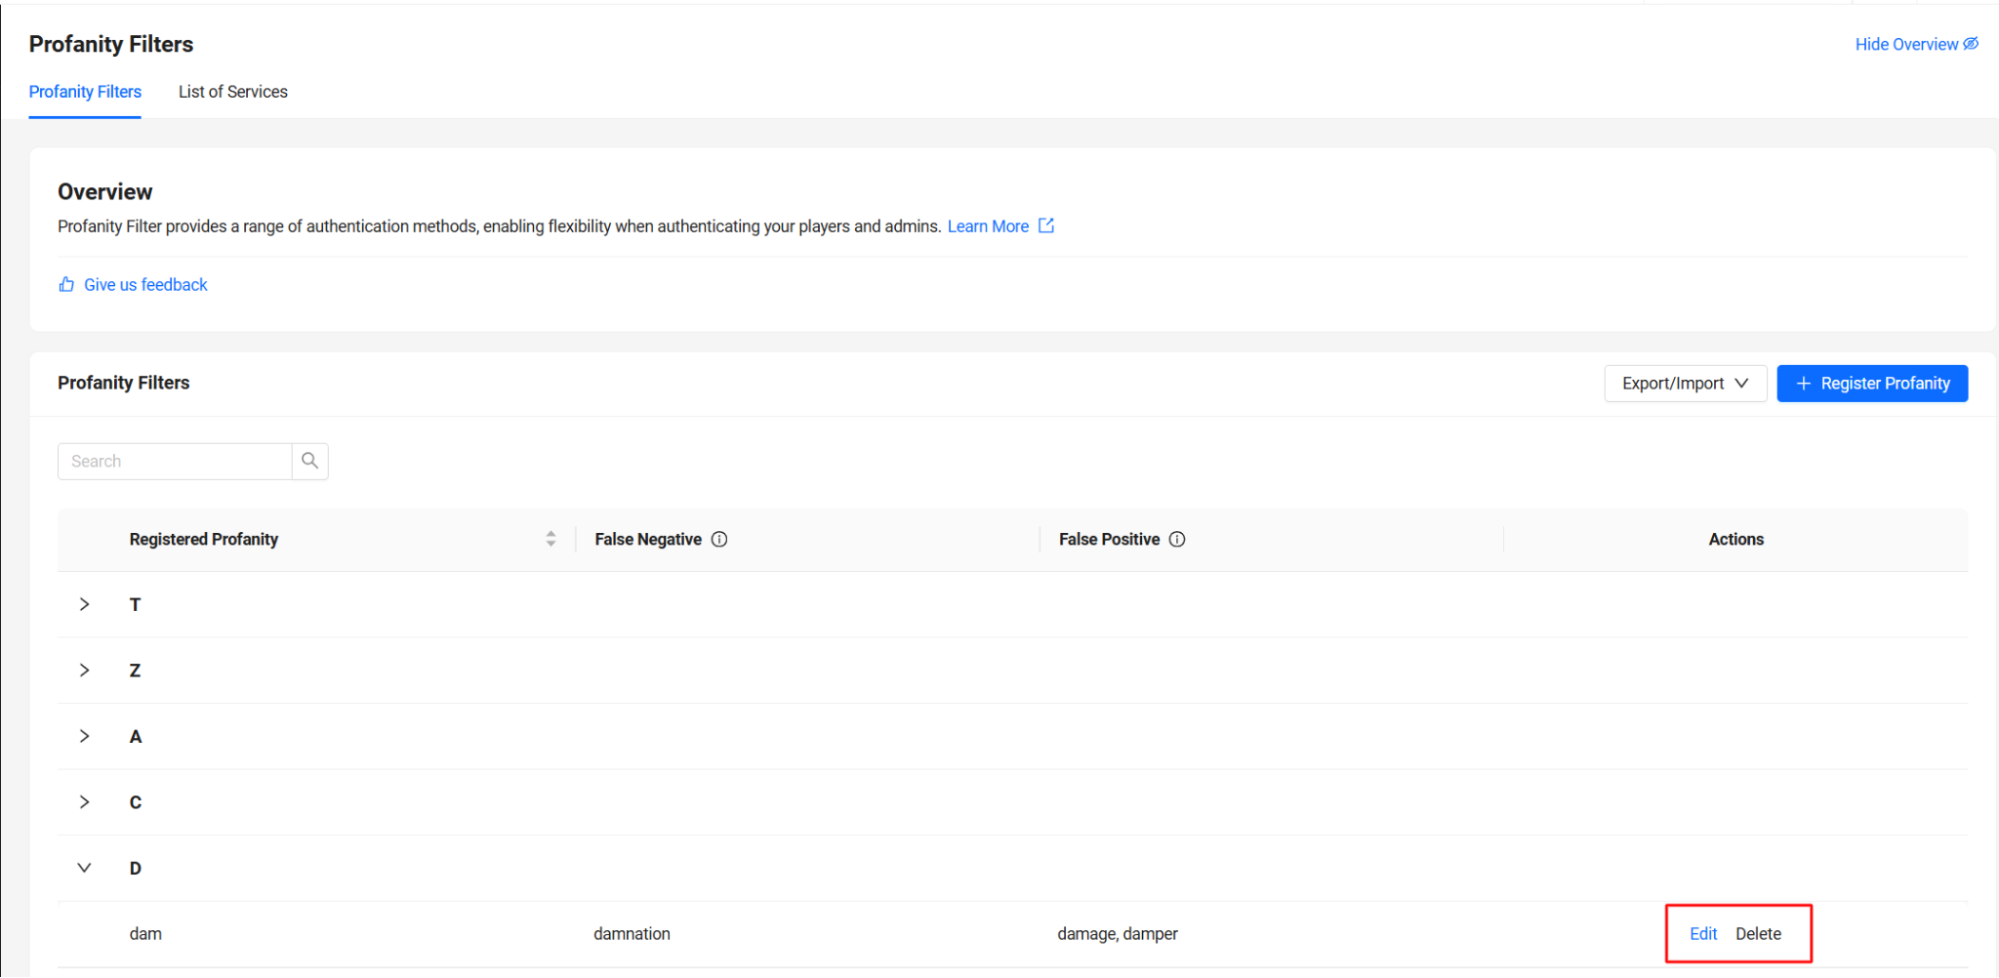Click the damnation false negative cell
This screenshot has width=1999, height=978.
632,934
